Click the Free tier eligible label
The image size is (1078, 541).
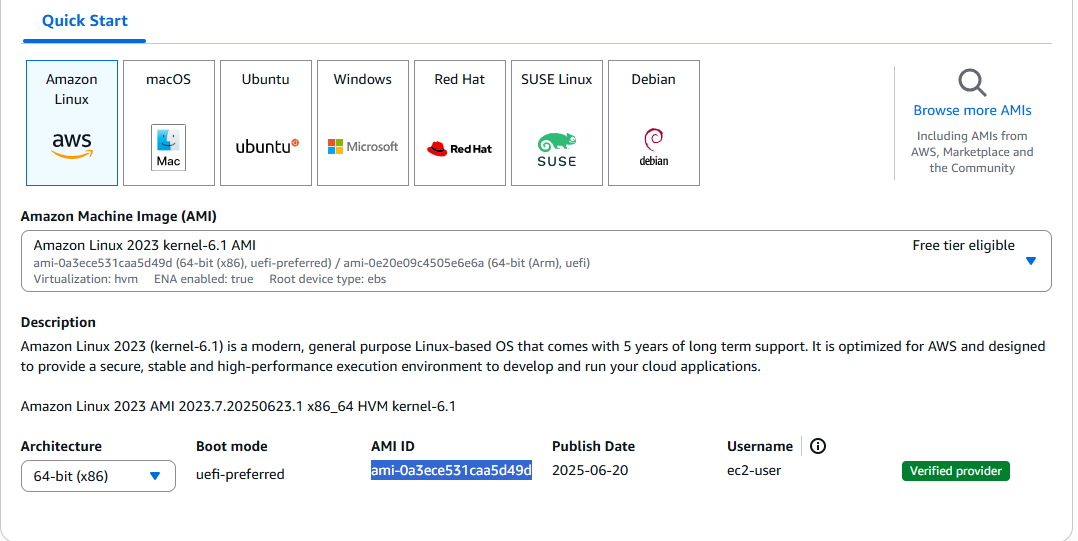963,245
